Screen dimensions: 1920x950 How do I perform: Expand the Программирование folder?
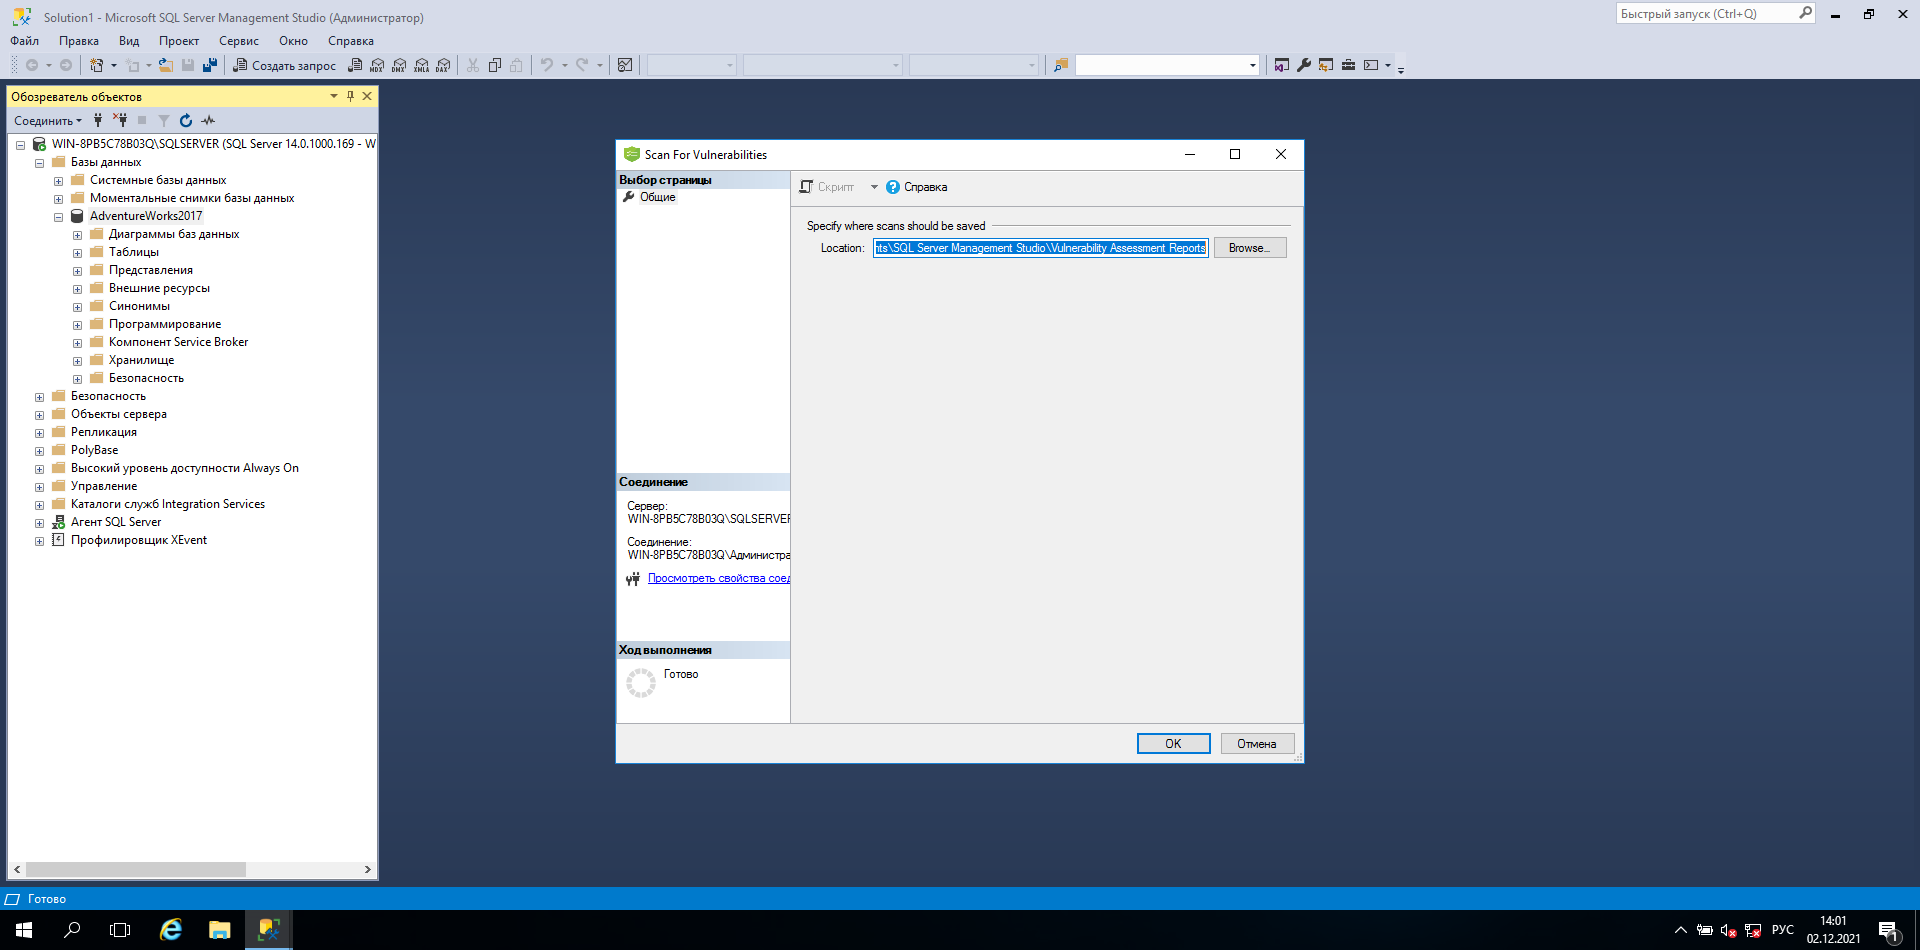click(77, 325)
